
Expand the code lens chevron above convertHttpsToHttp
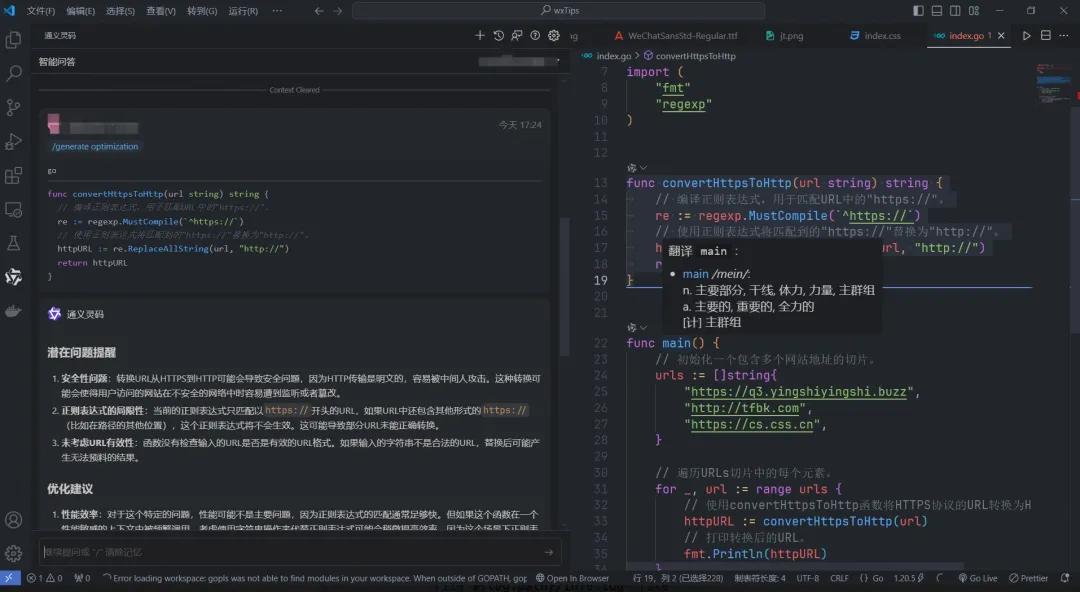pos(643,168)
